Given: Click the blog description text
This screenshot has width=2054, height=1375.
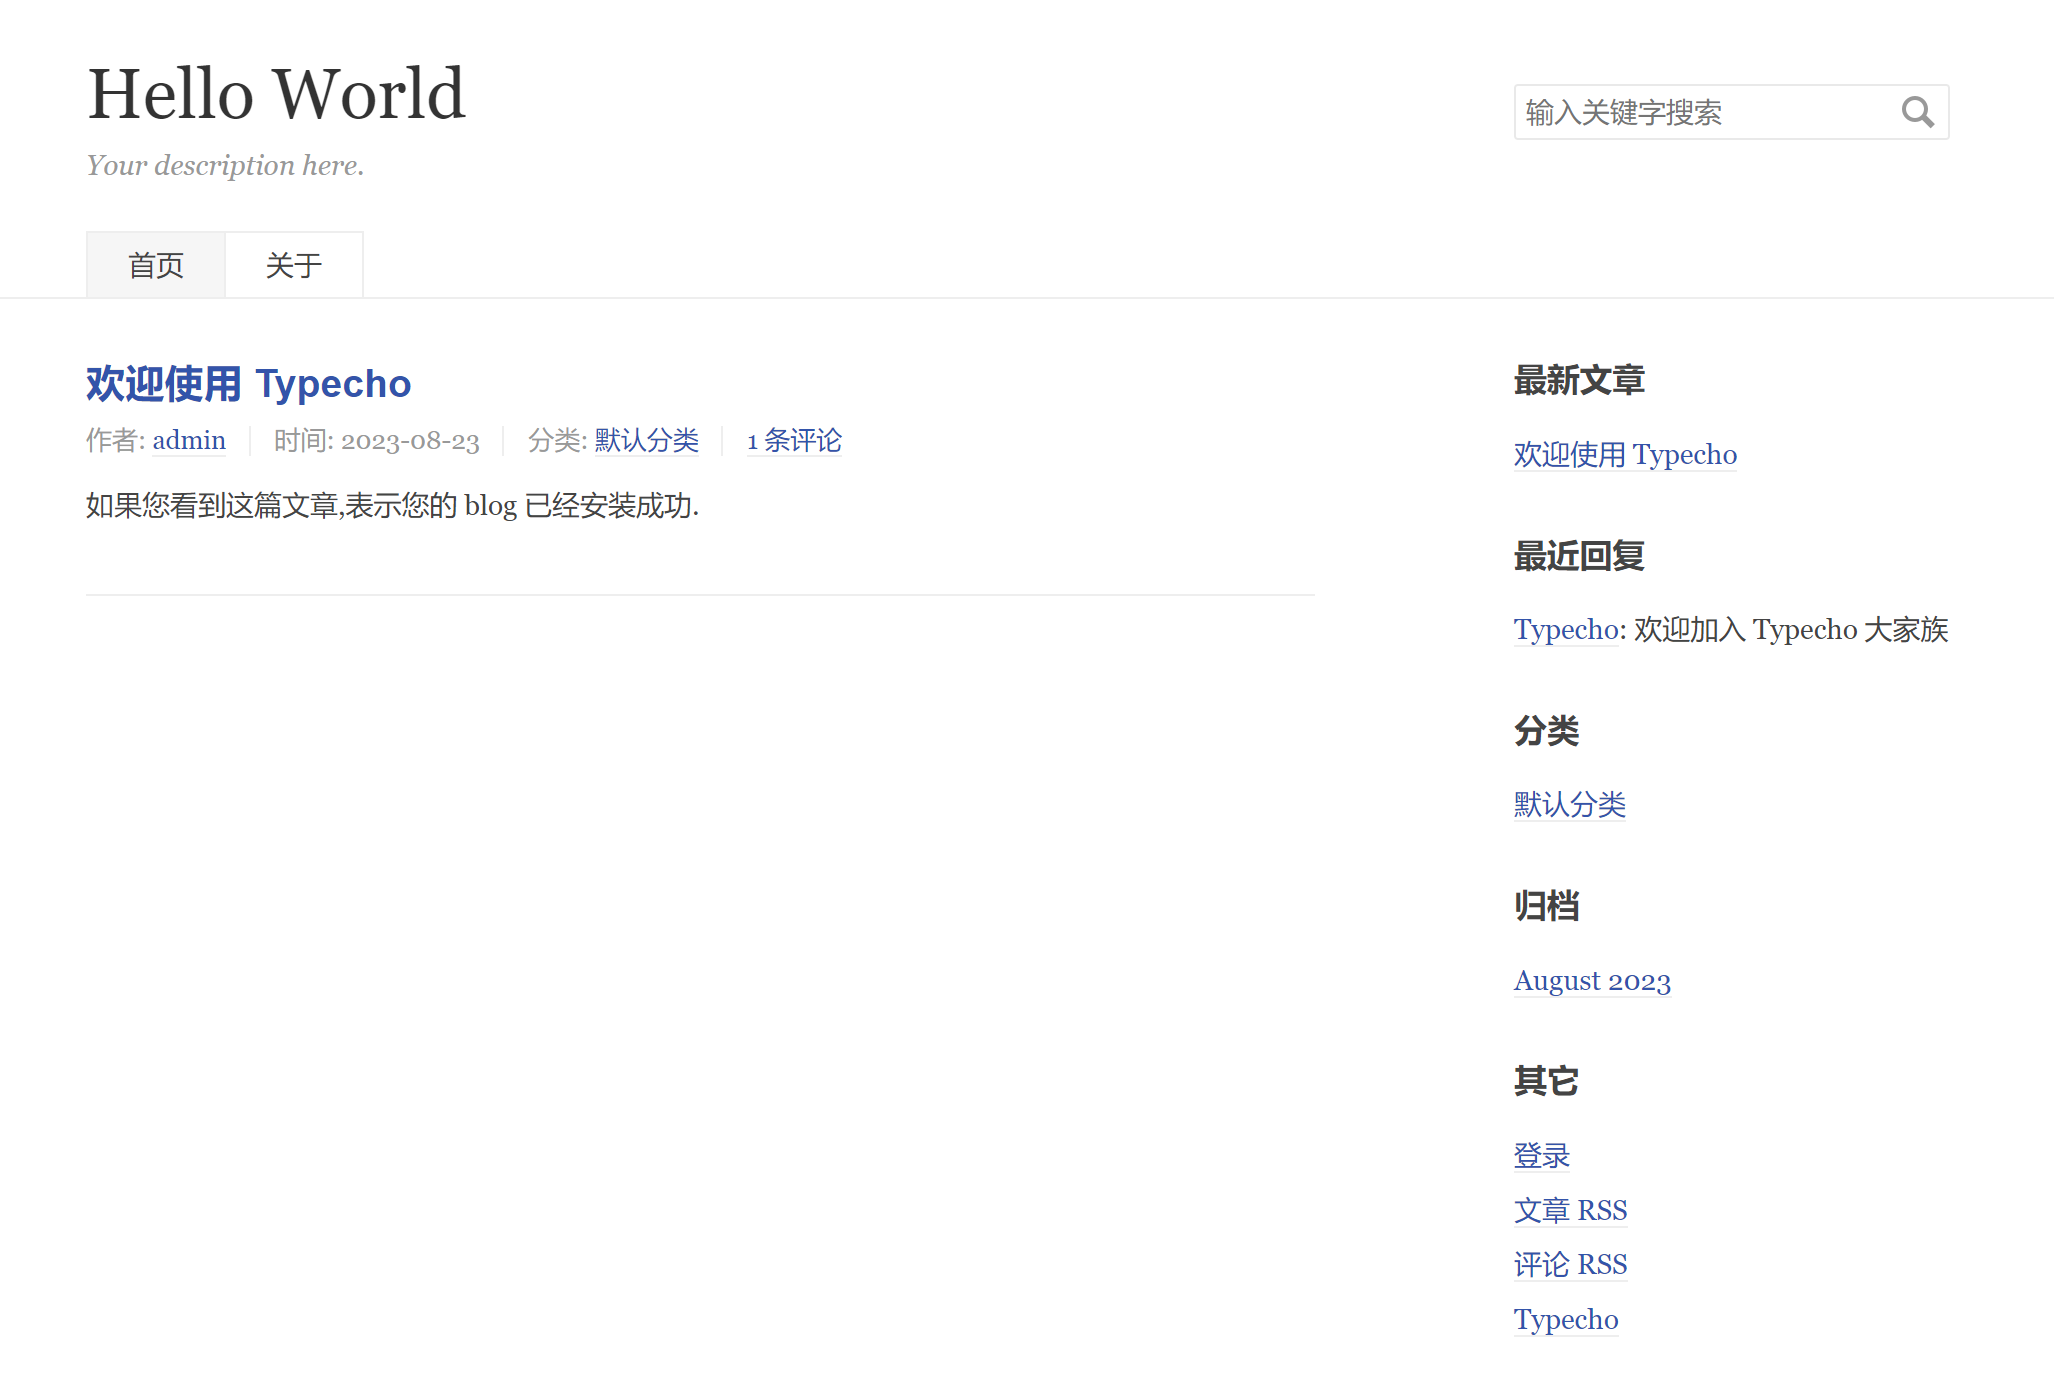Looking at the screenshot, I should pos(224,165).
